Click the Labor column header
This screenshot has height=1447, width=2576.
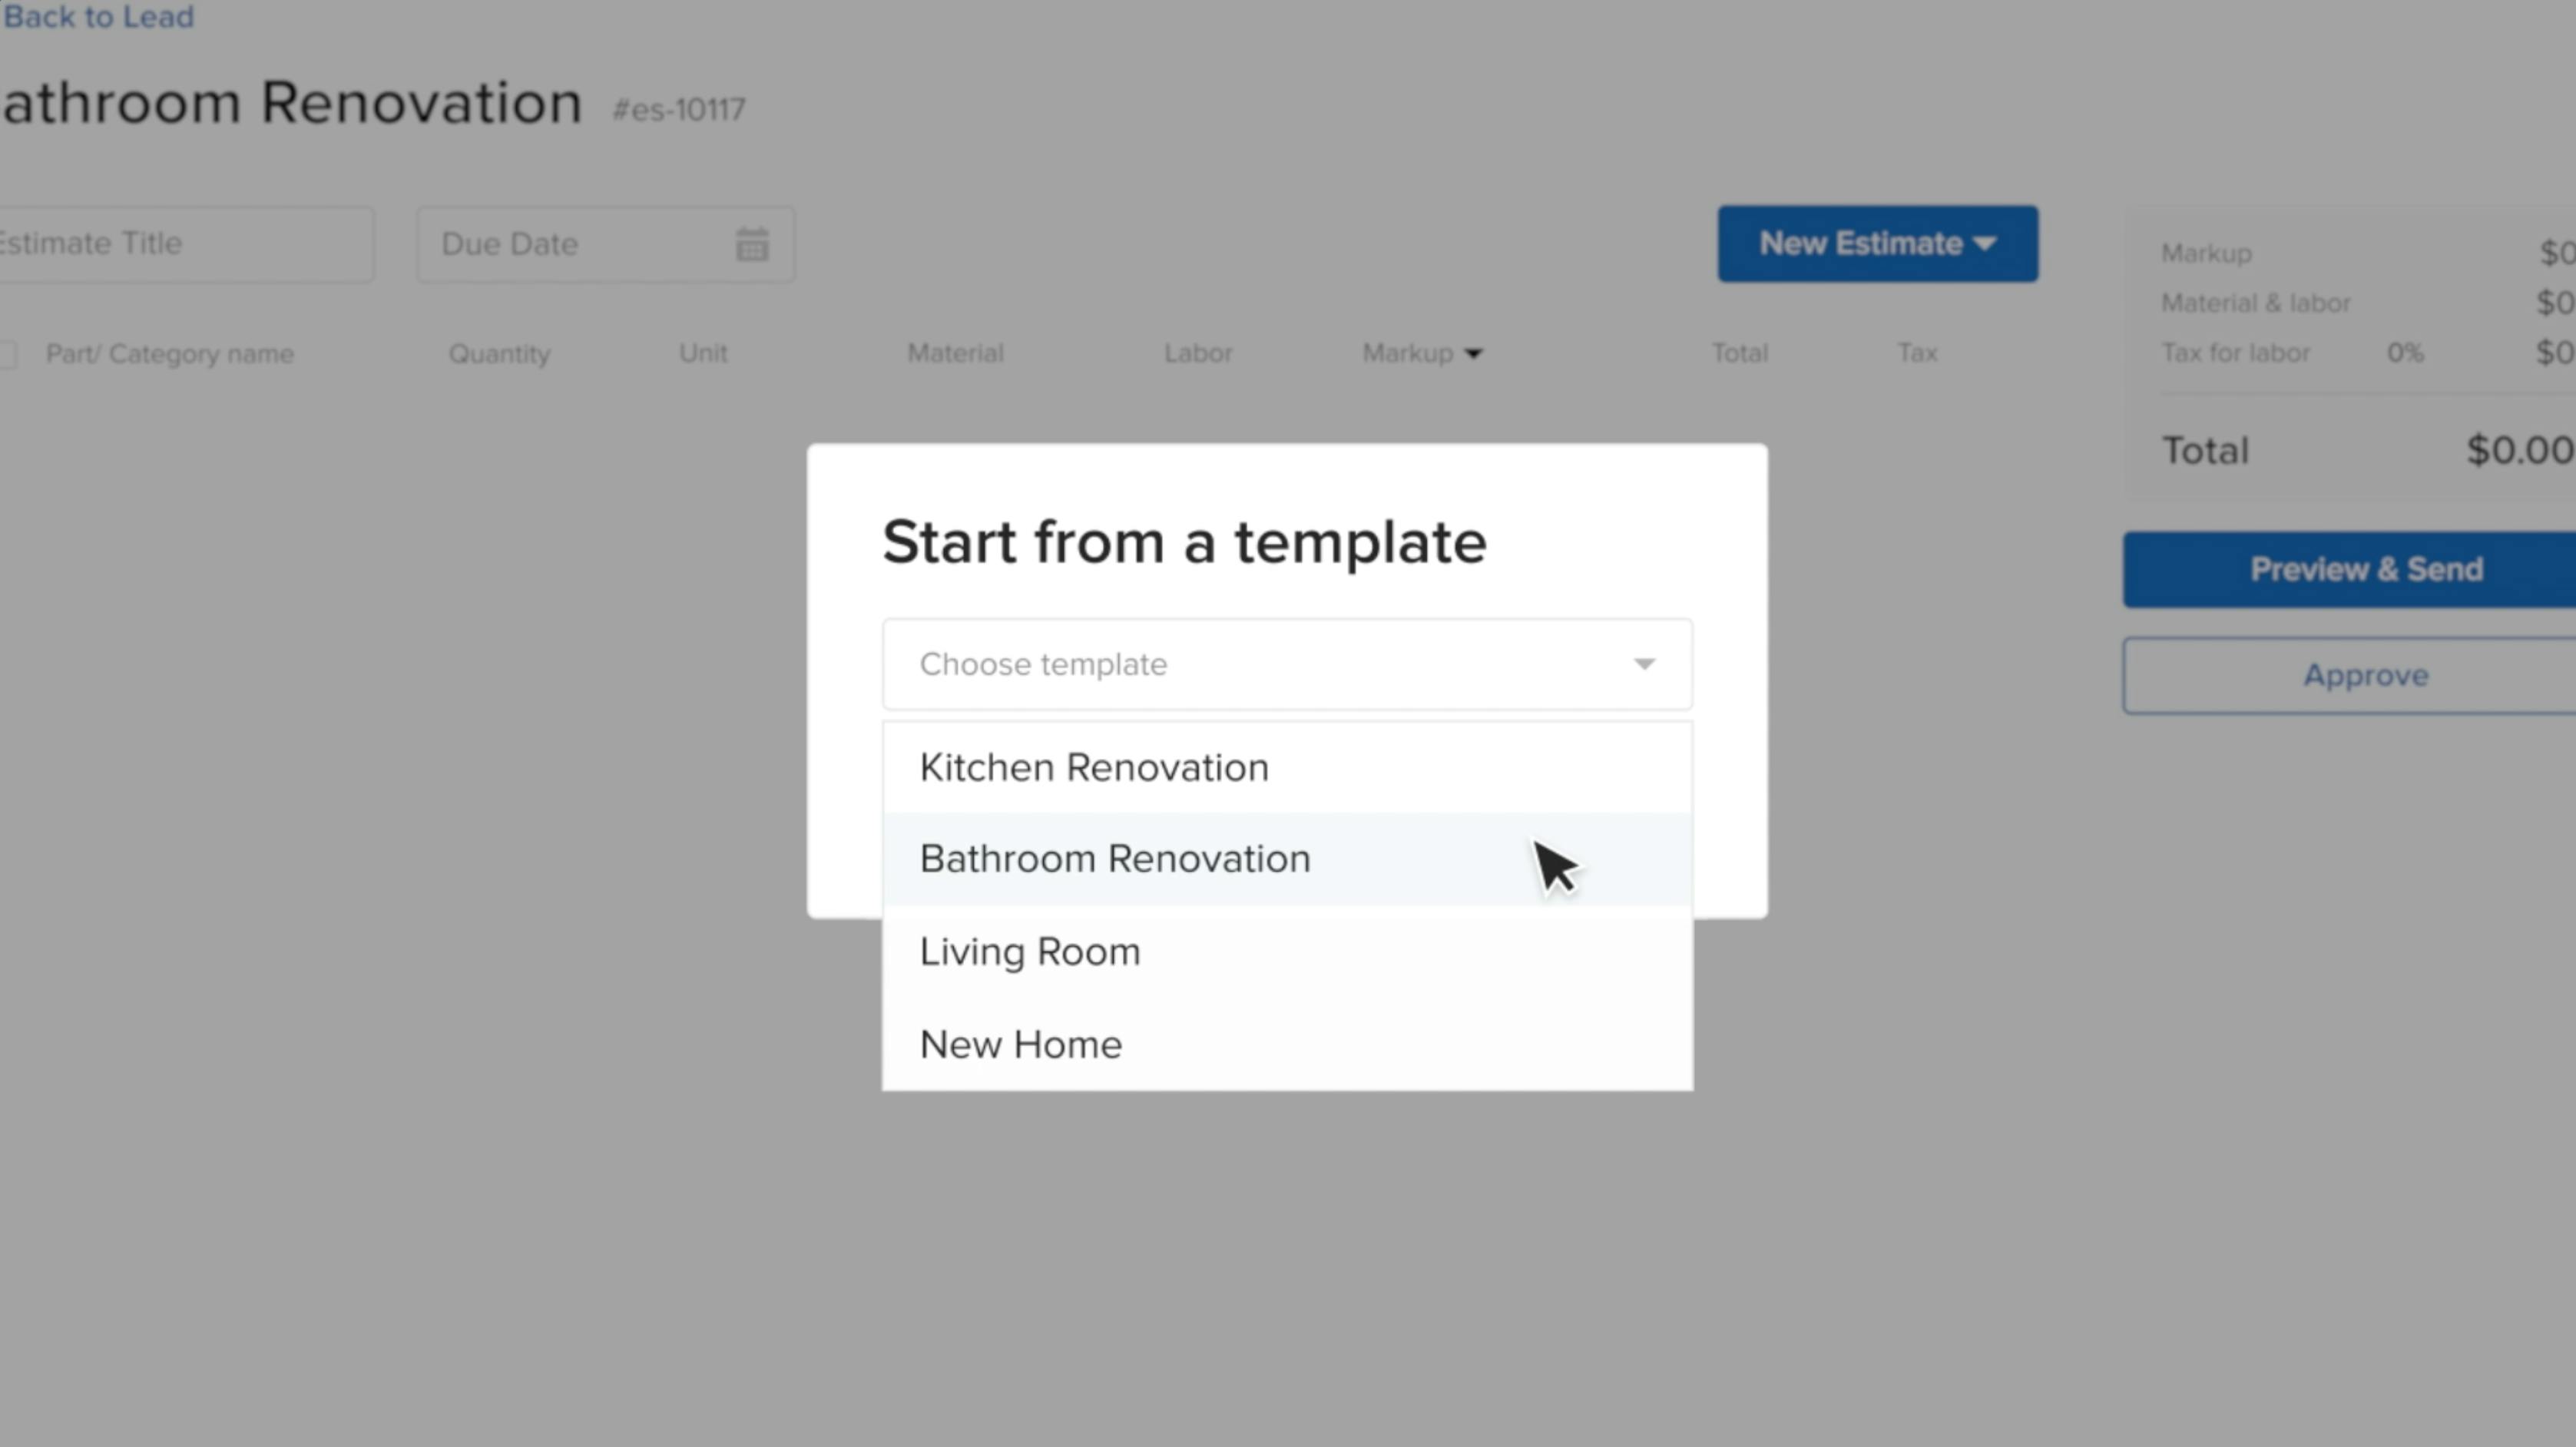click(1198, 353)
